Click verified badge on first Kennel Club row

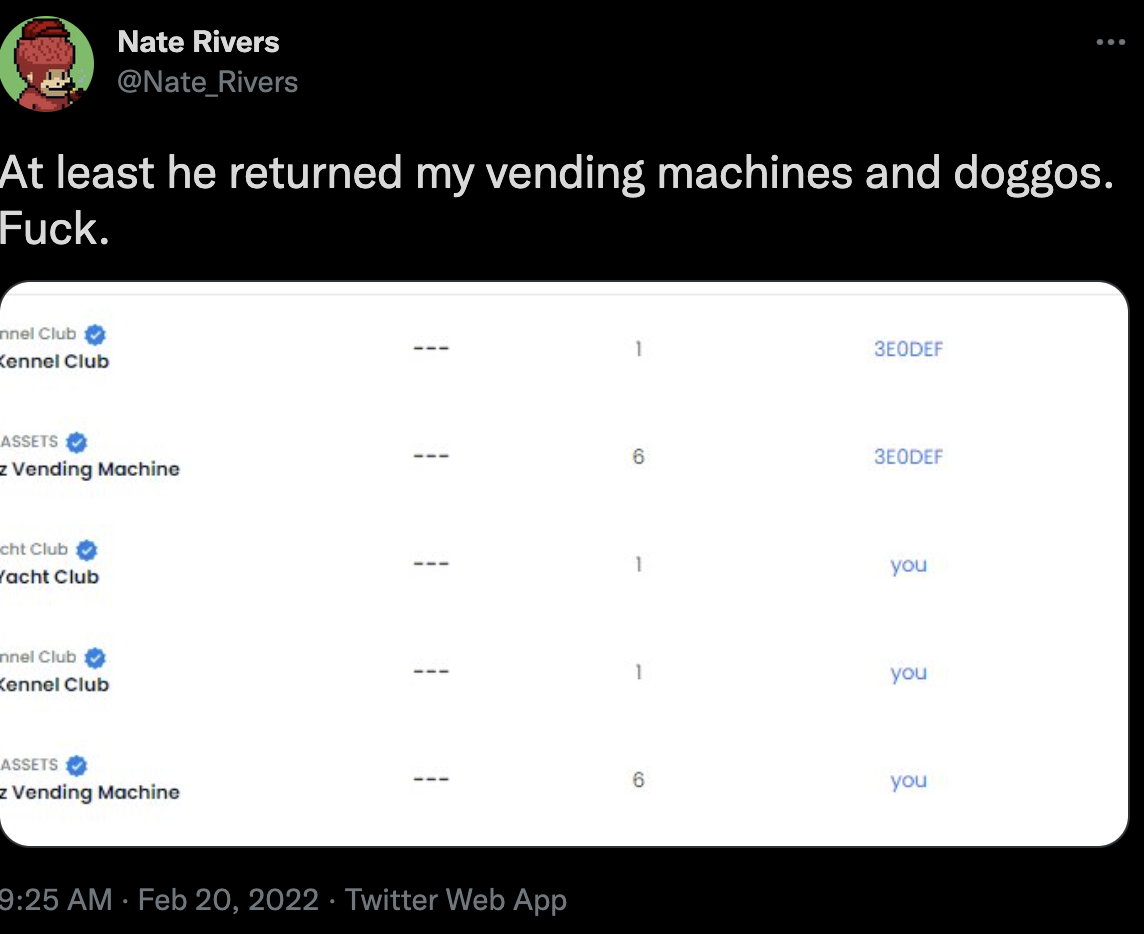[95, 334]
